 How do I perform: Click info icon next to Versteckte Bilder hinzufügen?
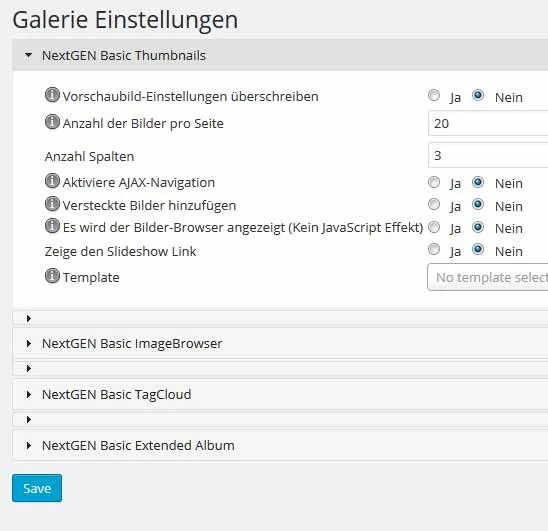[52, 203]
